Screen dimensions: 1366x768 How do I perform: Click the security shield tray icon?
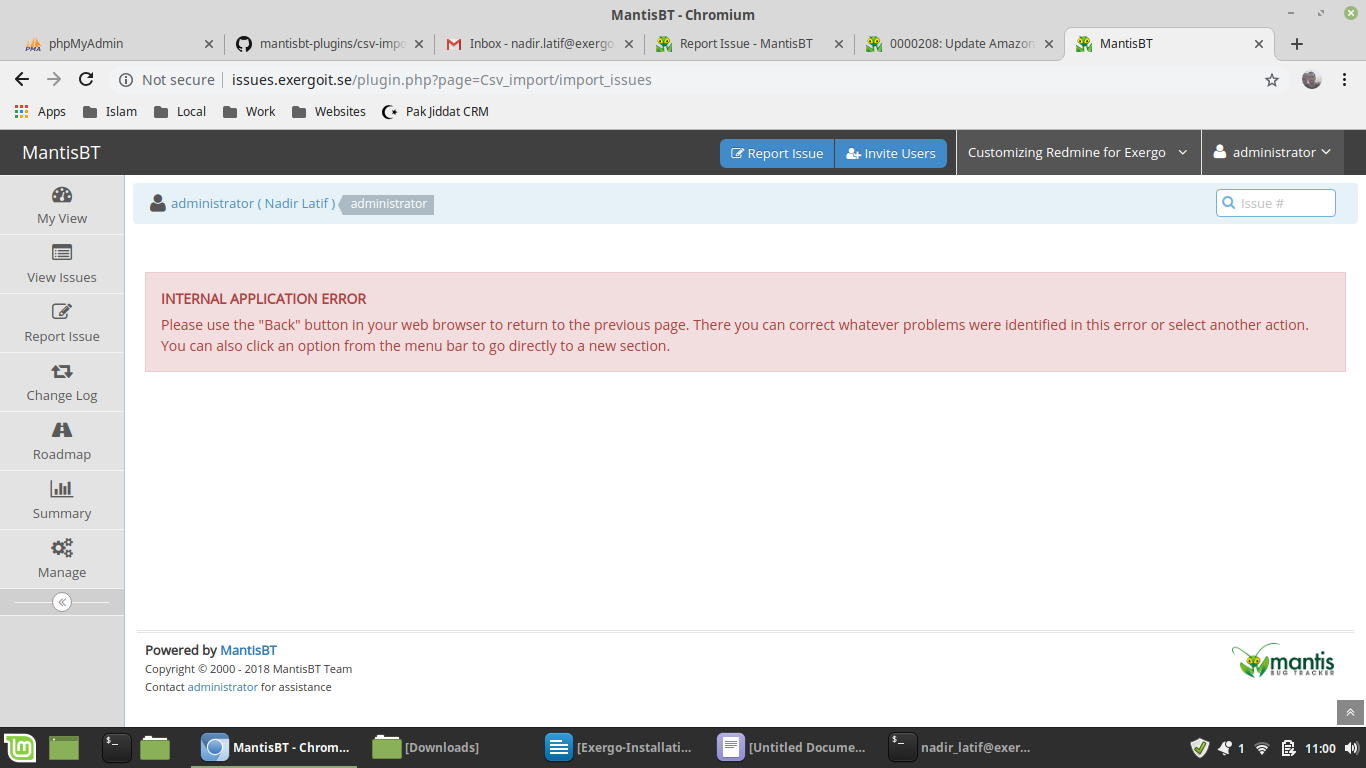click(x=1200, y=747)
